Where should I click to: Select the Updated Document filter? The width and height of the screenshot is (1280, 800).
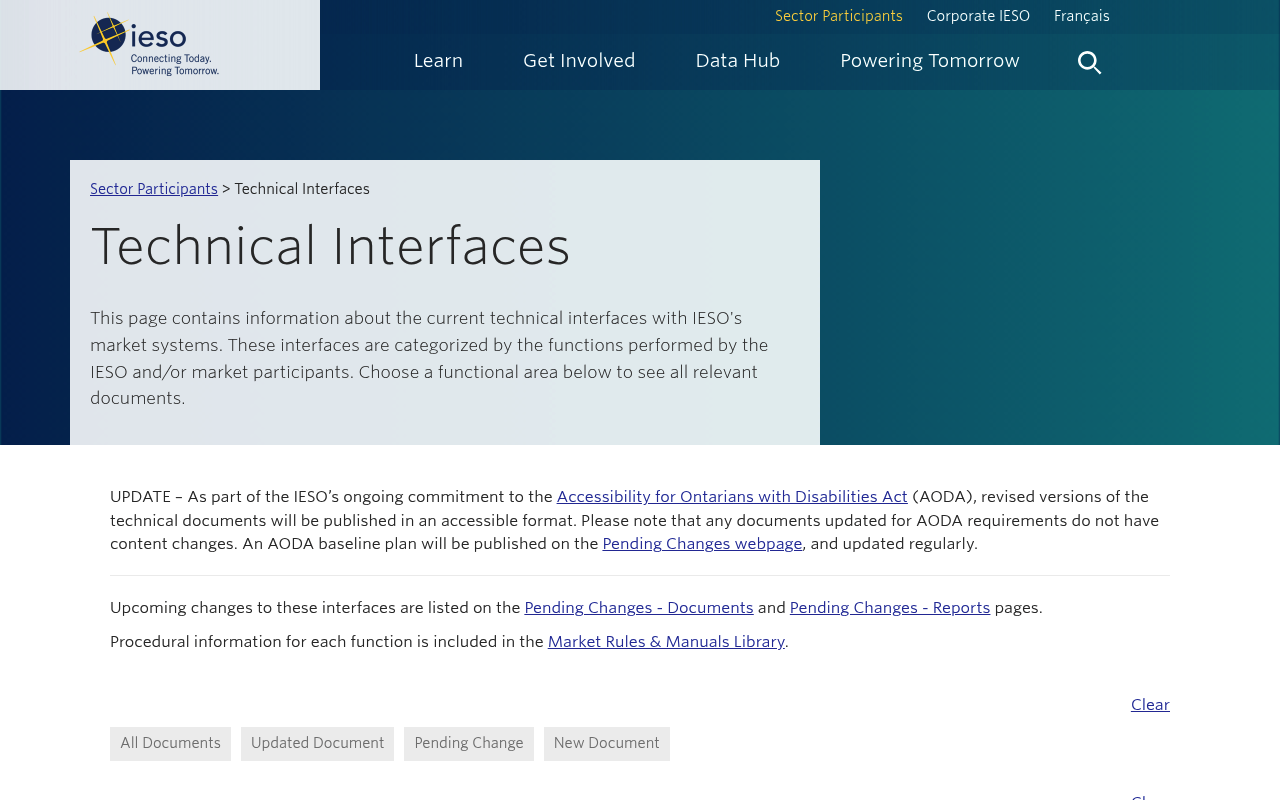click(317, 744)
